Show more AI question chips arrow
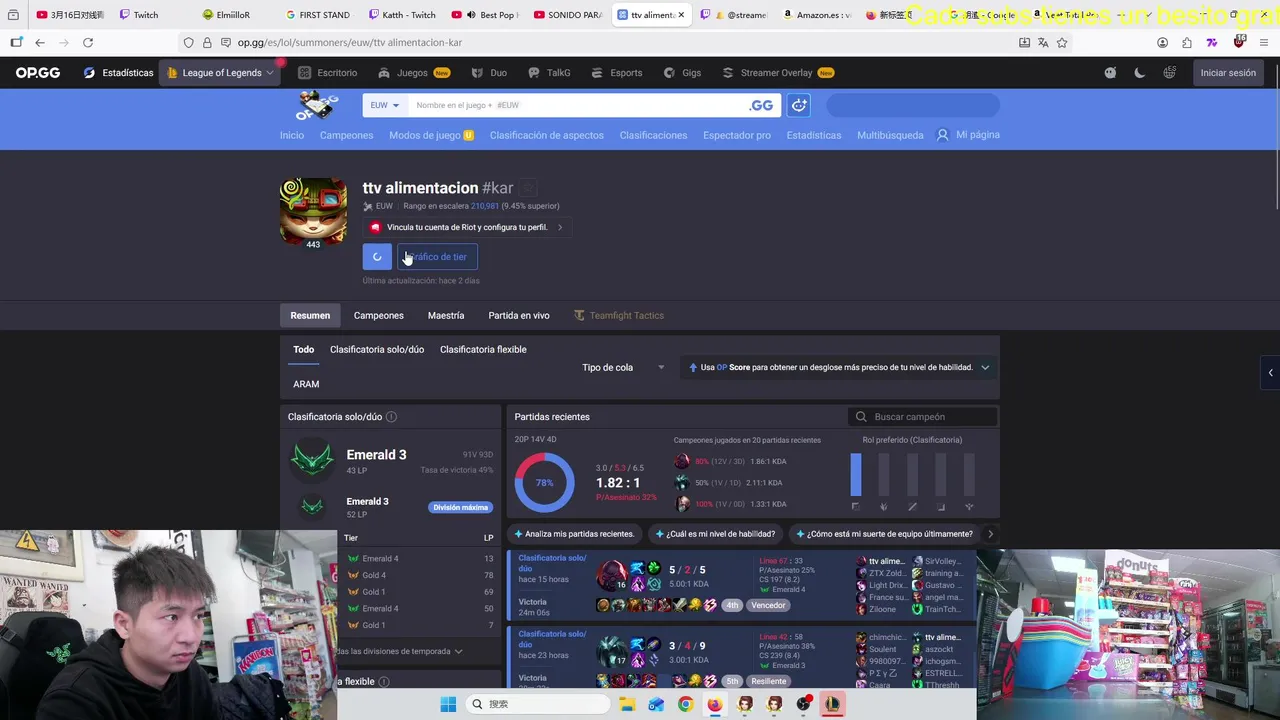The image size is (1280, 720). [990, 534]
